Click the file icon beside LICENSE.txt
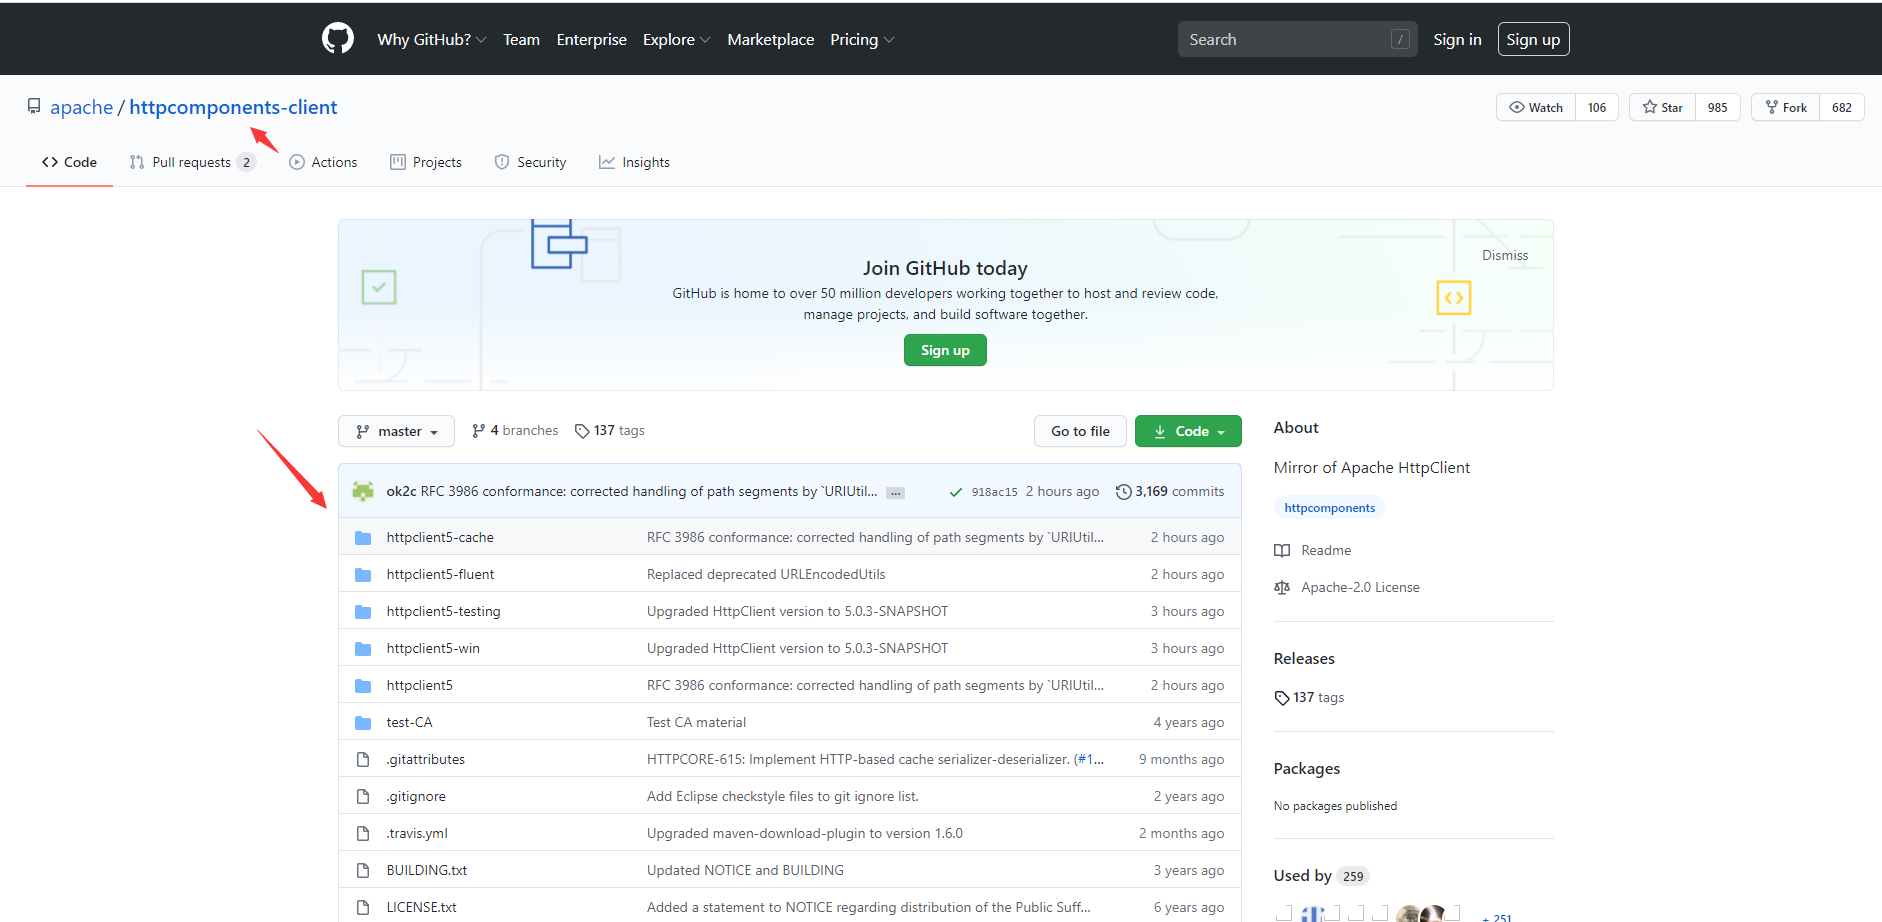 click(362, 906)
